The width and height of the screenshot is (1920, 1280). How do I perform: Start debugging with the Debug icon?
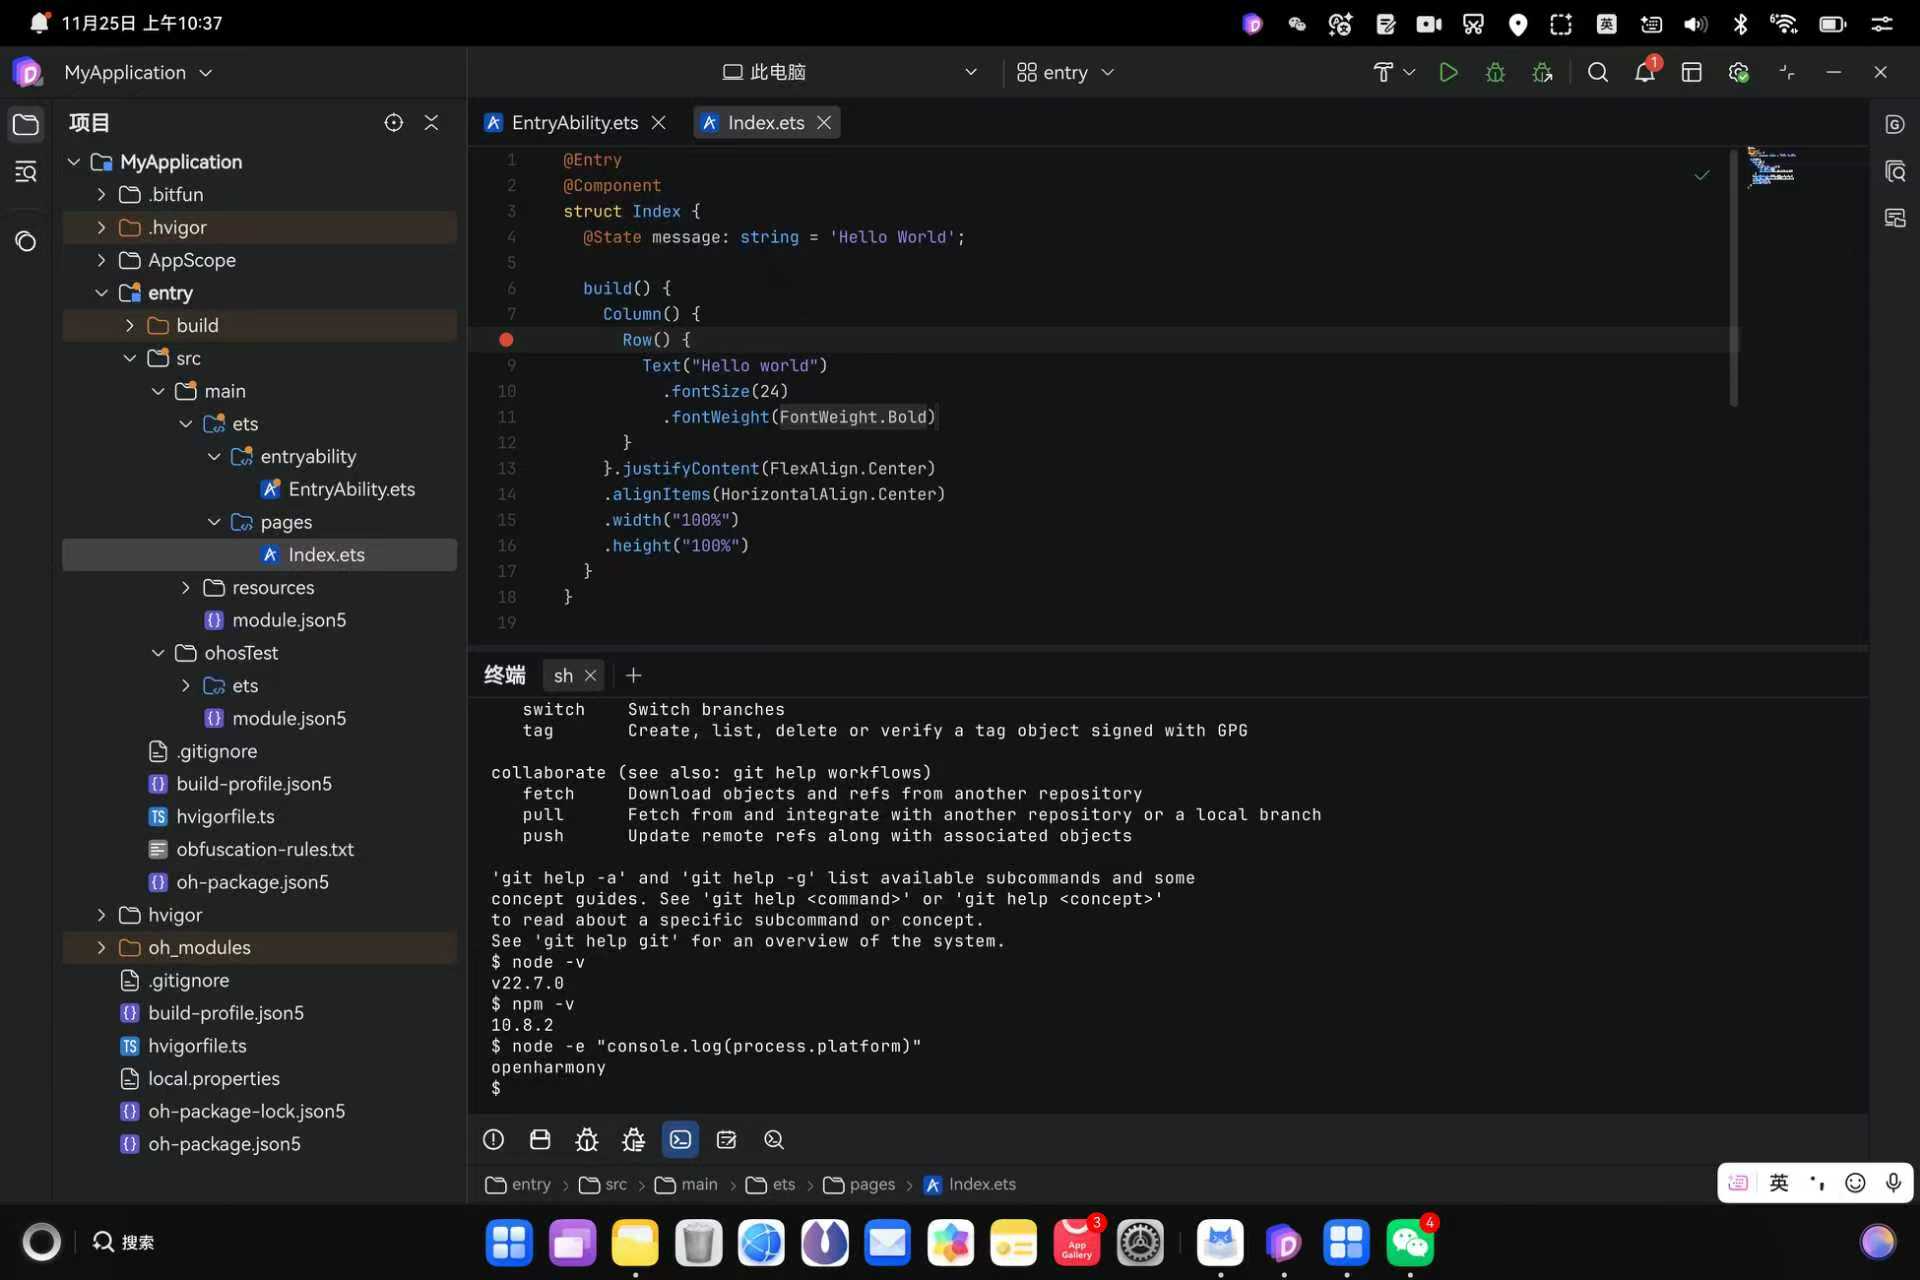(1494, 72)
